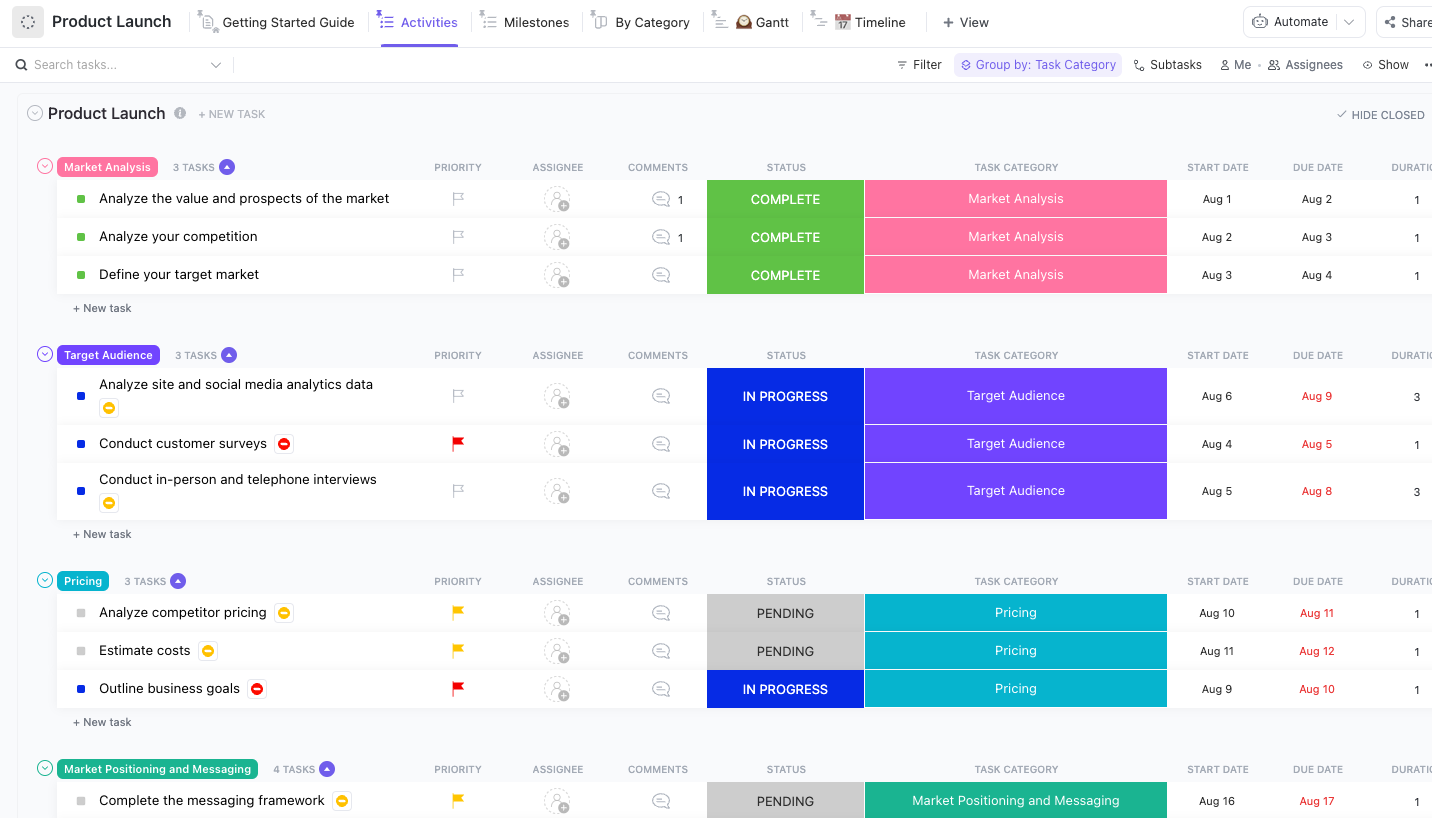Image resolution: width=1432 pixels, height=818 pixels.
Task: Collapse the Market Analysis group
Action: pyautogui.click(x=44, y=166)
